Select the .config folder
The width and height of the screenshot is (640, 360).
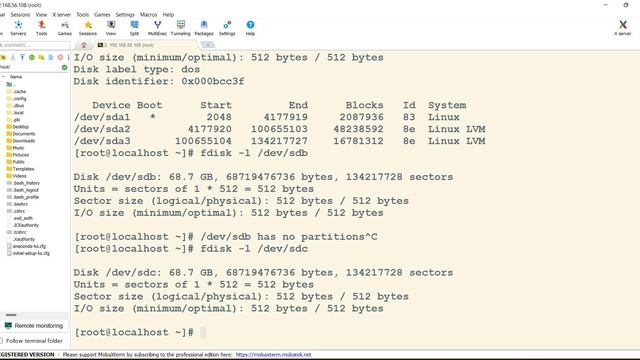coord(16,98)
